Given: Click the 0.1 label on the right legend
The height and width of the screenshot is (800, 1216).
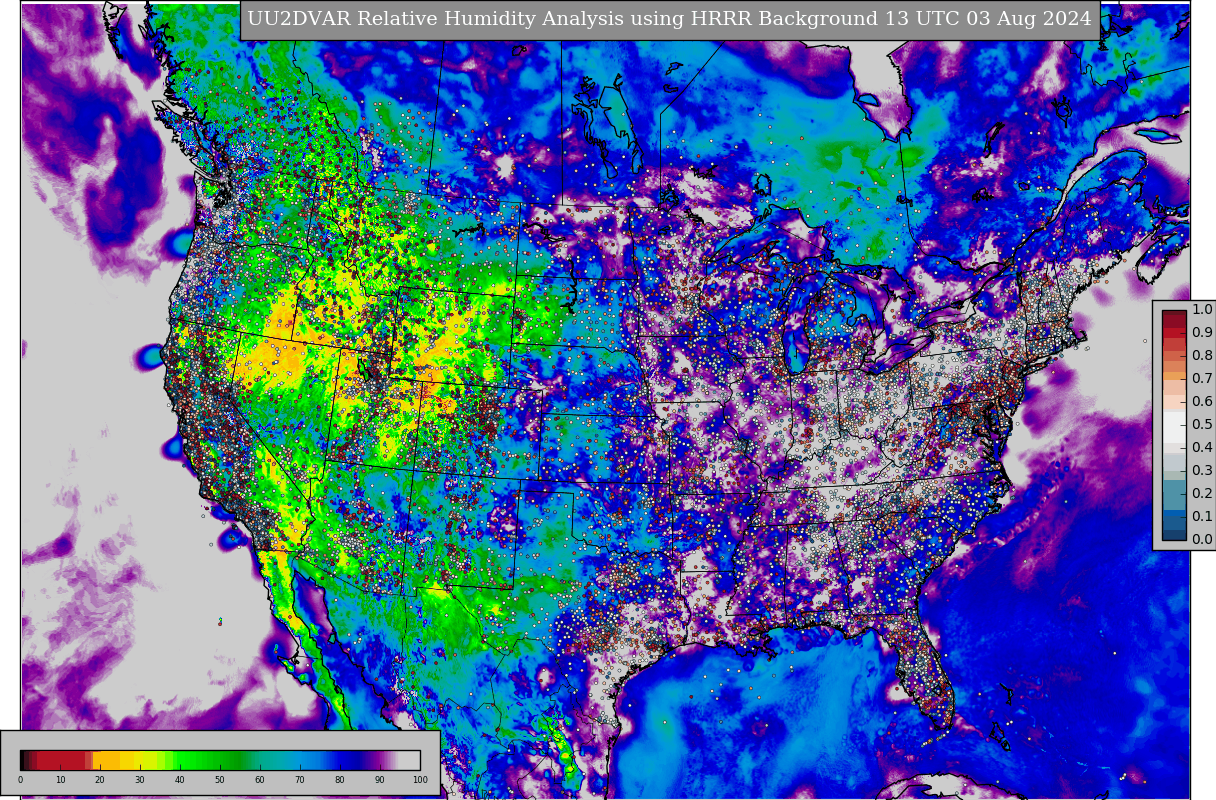Looking at the screenshot, I should (1202, 517).
